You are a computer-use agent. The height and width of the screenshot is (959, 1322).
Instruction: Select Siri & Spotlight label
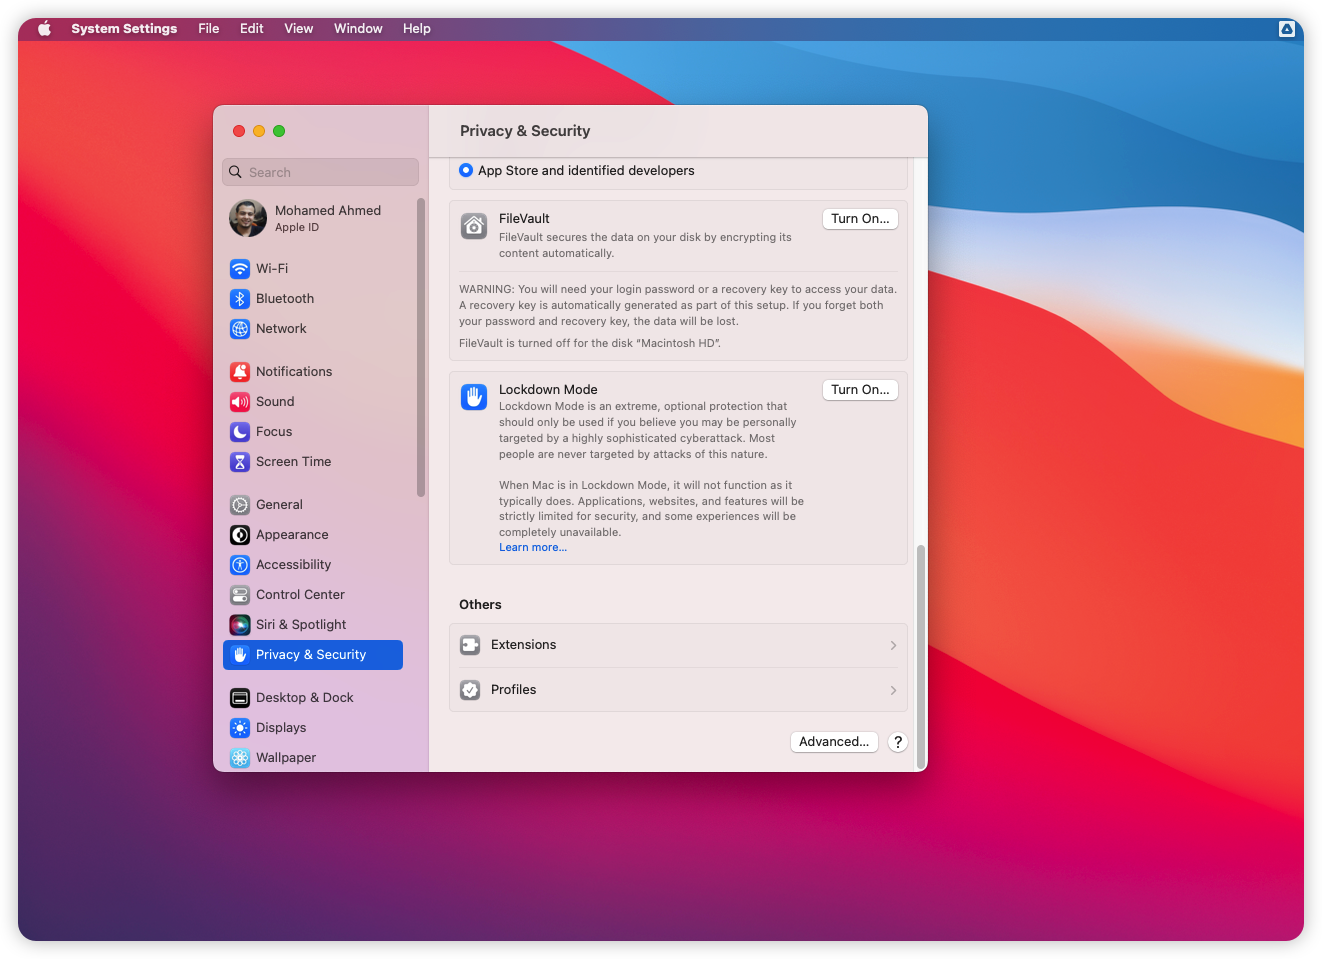click(x=301, y=625)
